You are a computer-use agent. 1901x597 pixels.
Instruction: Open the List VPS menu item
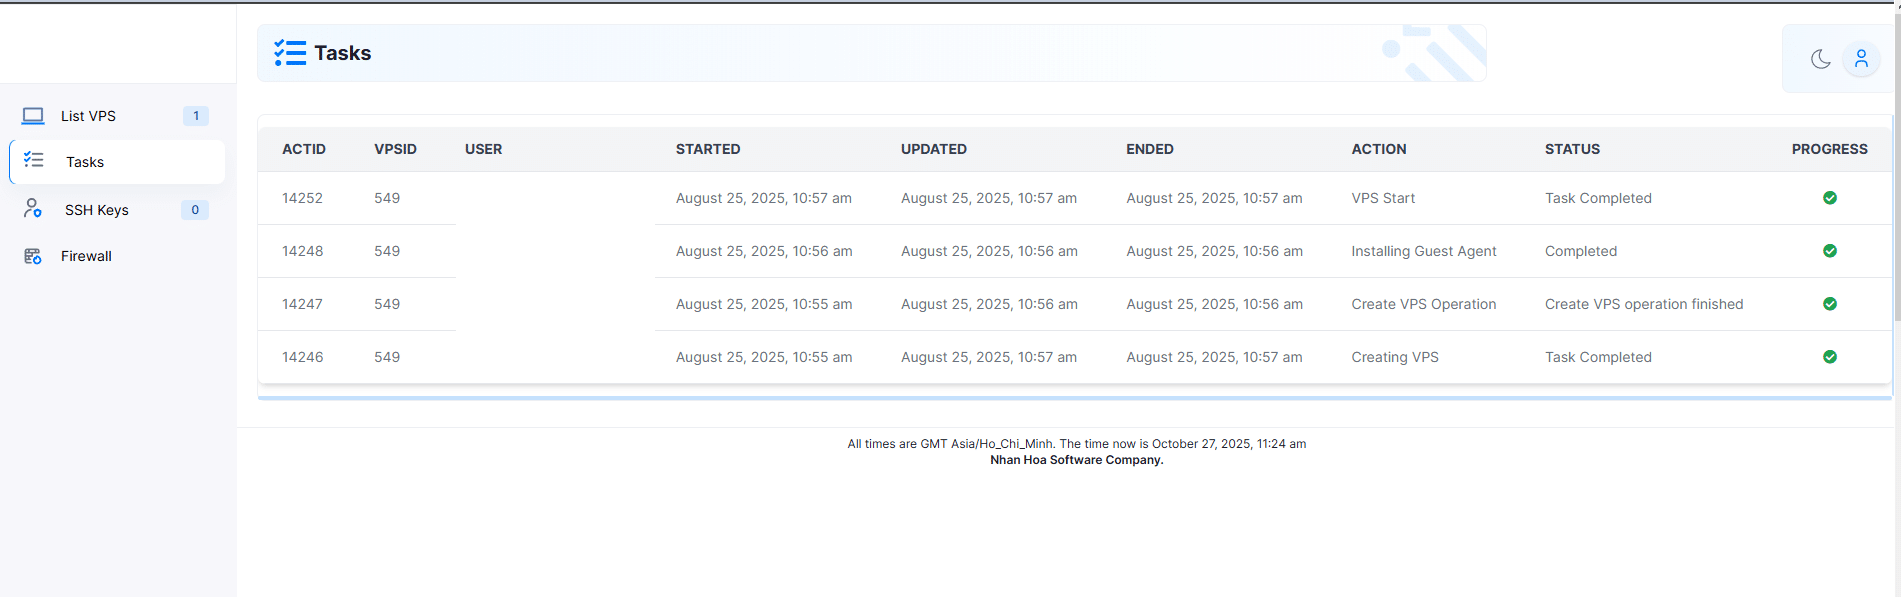click(88, 116)
